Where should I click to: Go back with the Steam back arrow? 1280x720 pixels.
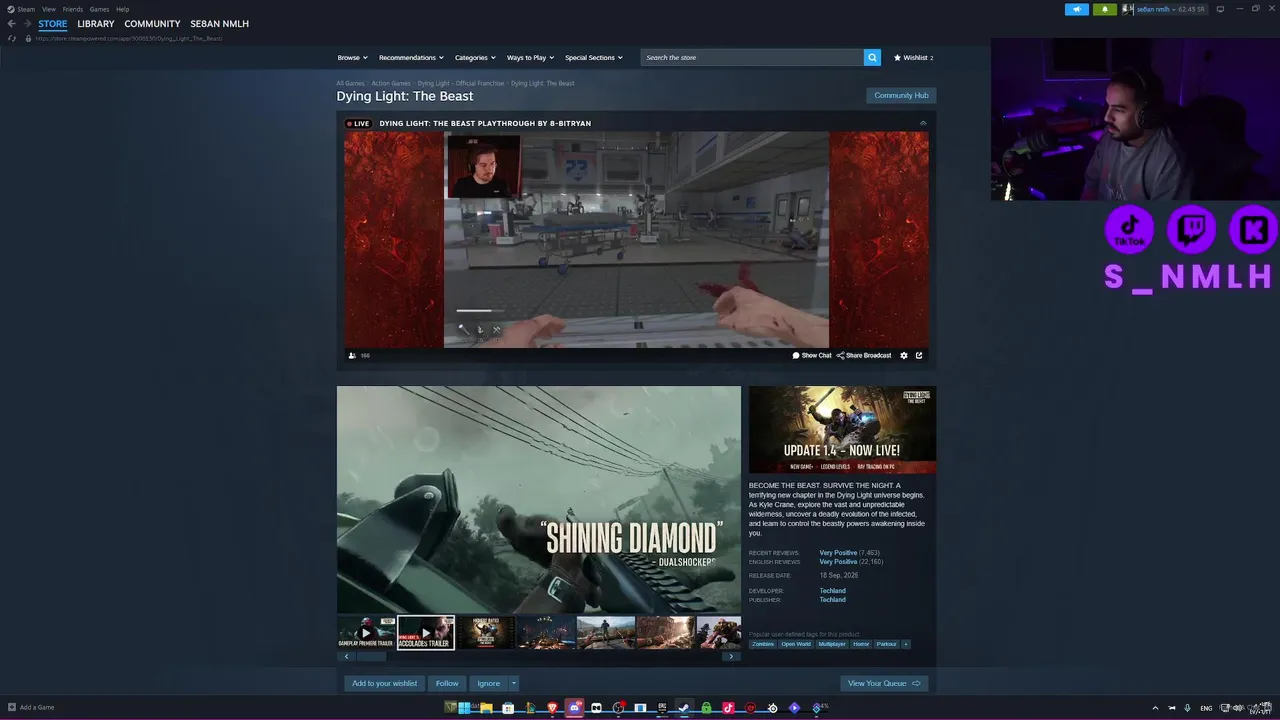click(12, 23)
